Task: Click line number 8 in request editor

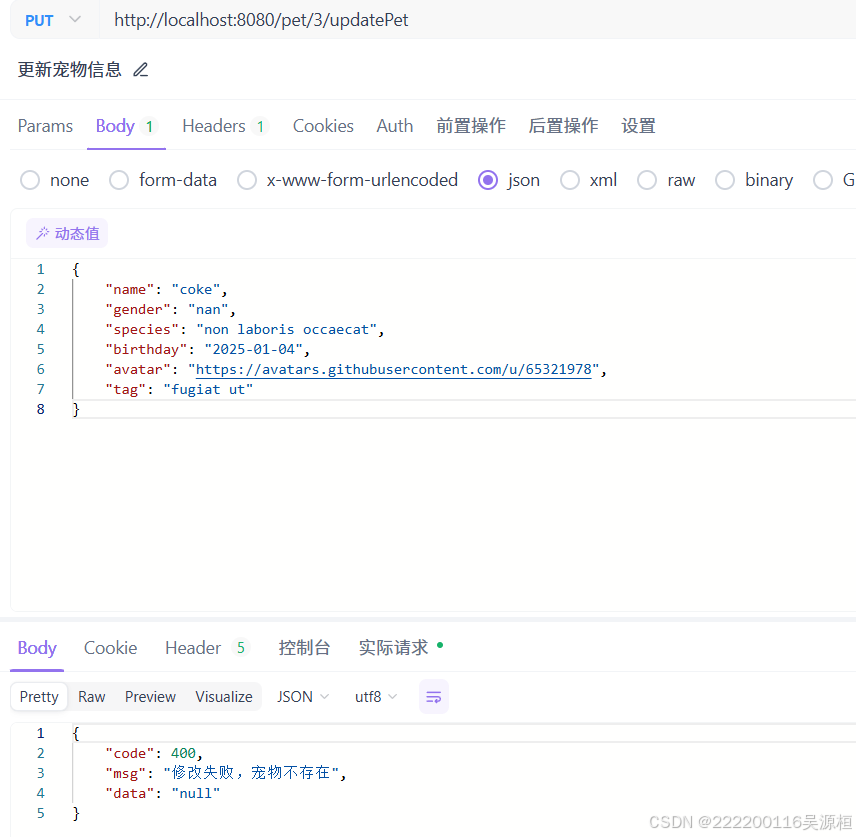Action: point(40,409)
